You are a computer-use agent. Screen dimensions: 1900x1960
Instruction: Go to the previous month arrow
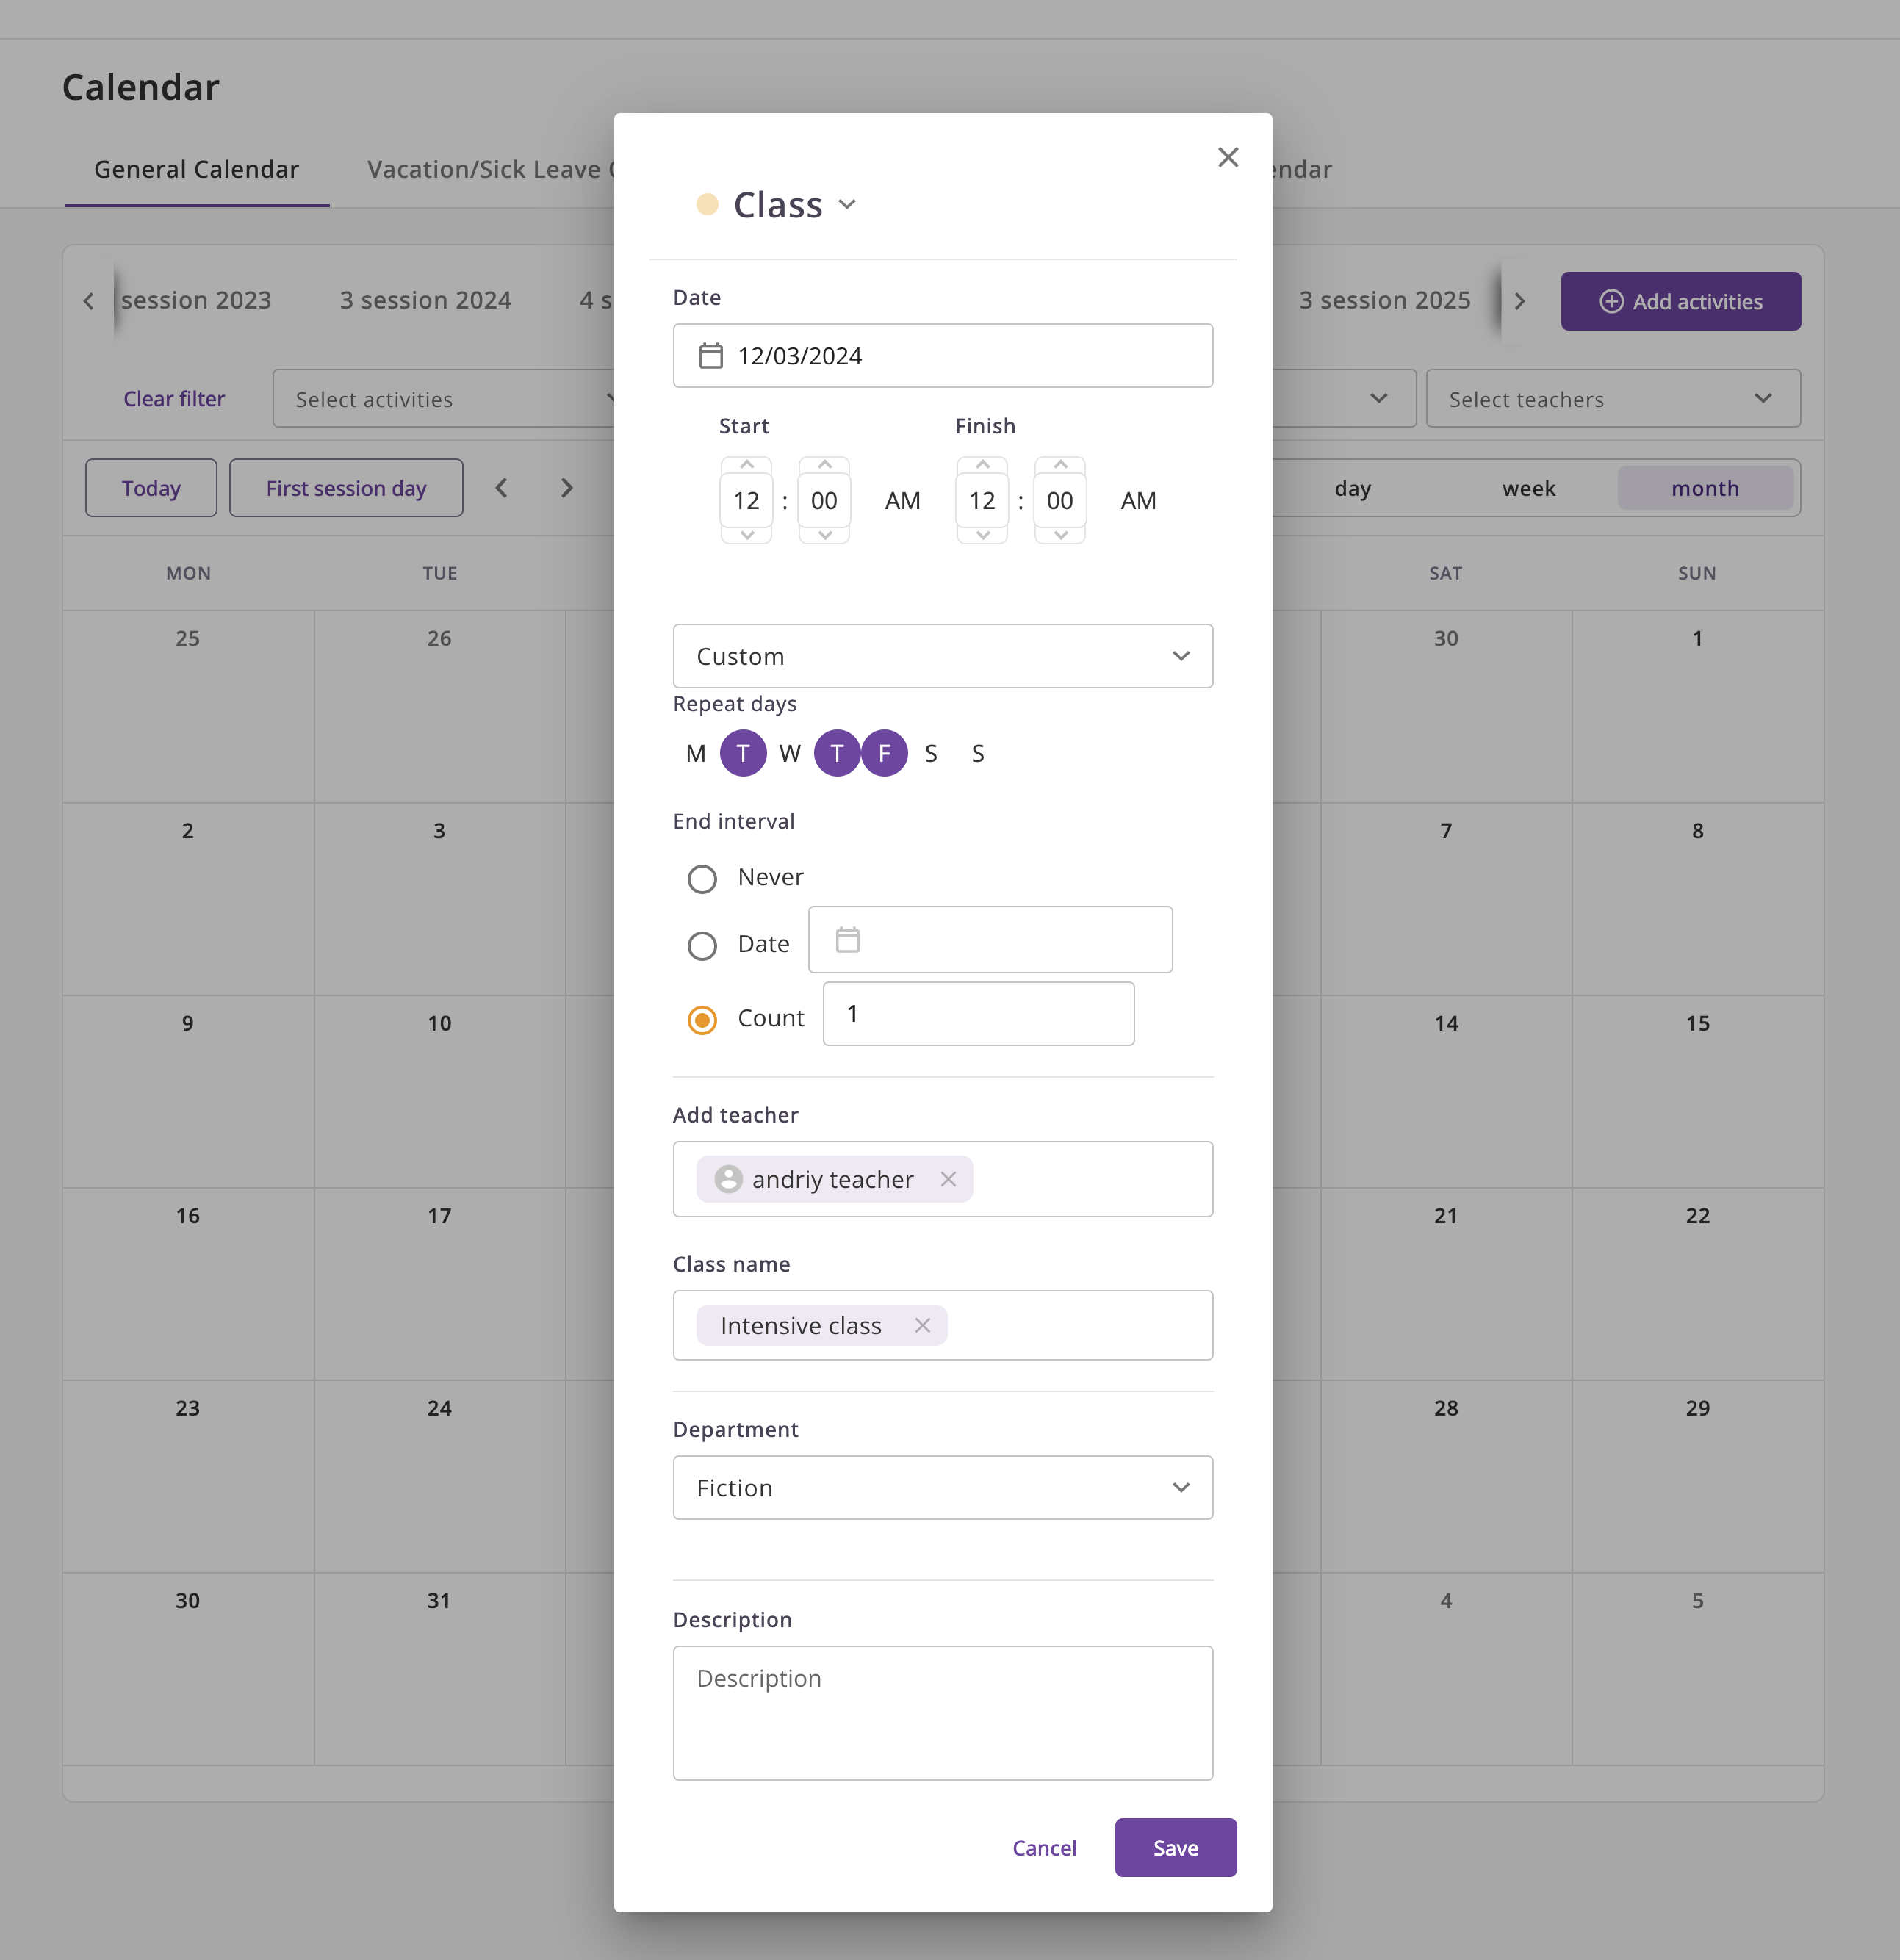point(501,488)
